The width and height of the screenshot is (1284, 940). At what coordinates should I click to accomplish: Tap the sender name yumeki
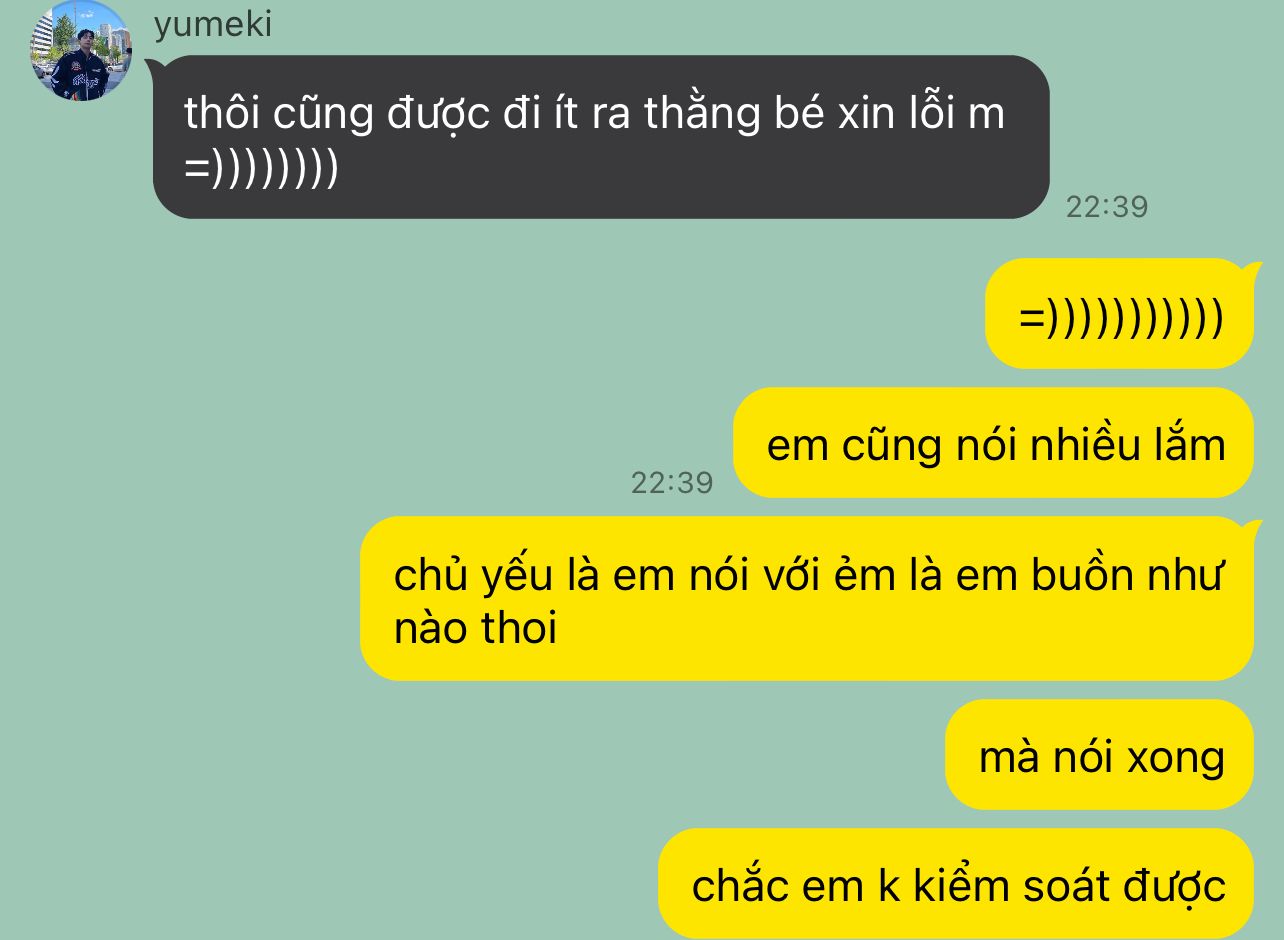pyautogui.click(x=212, y=25)
